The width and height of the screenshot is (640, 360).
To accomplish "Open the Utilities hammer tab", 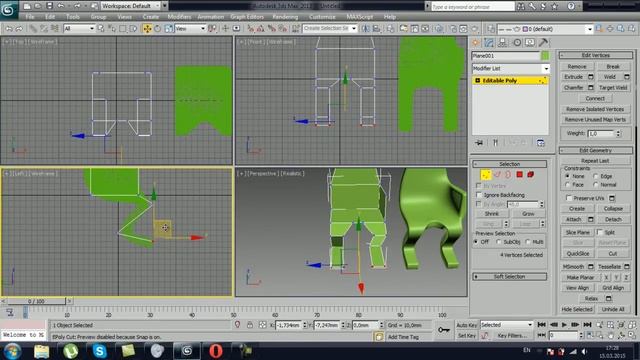I will 543,42.
